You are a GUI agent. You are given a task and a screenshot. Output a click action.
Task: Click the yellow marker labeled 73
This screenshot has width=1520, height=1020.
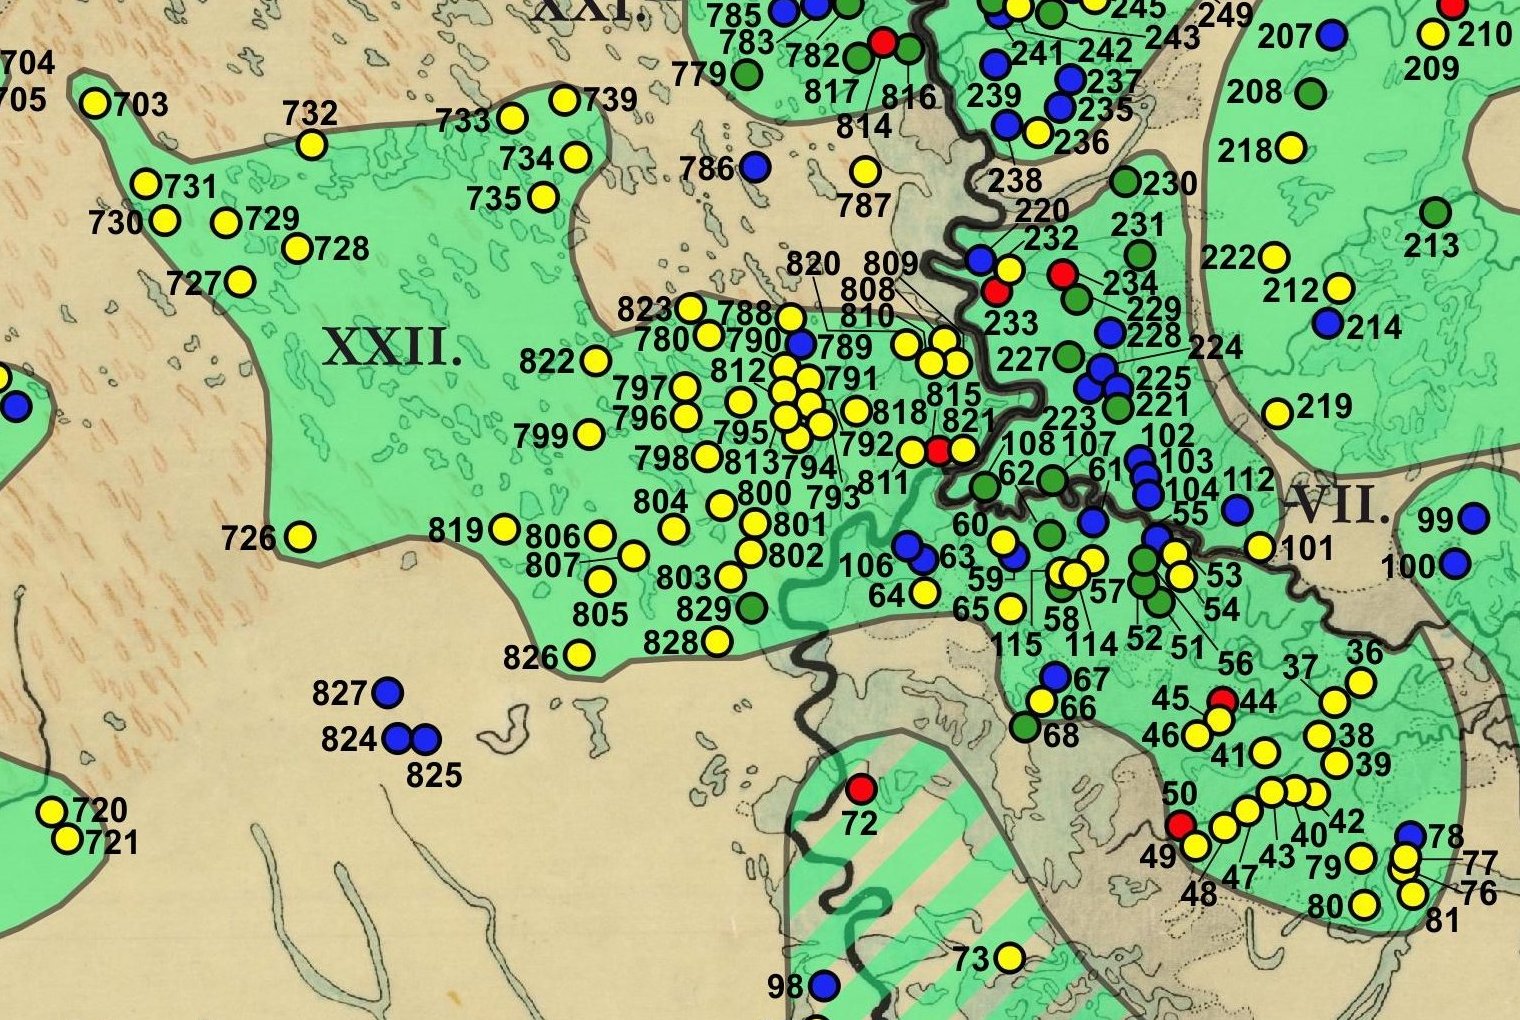coord(1010,958)
